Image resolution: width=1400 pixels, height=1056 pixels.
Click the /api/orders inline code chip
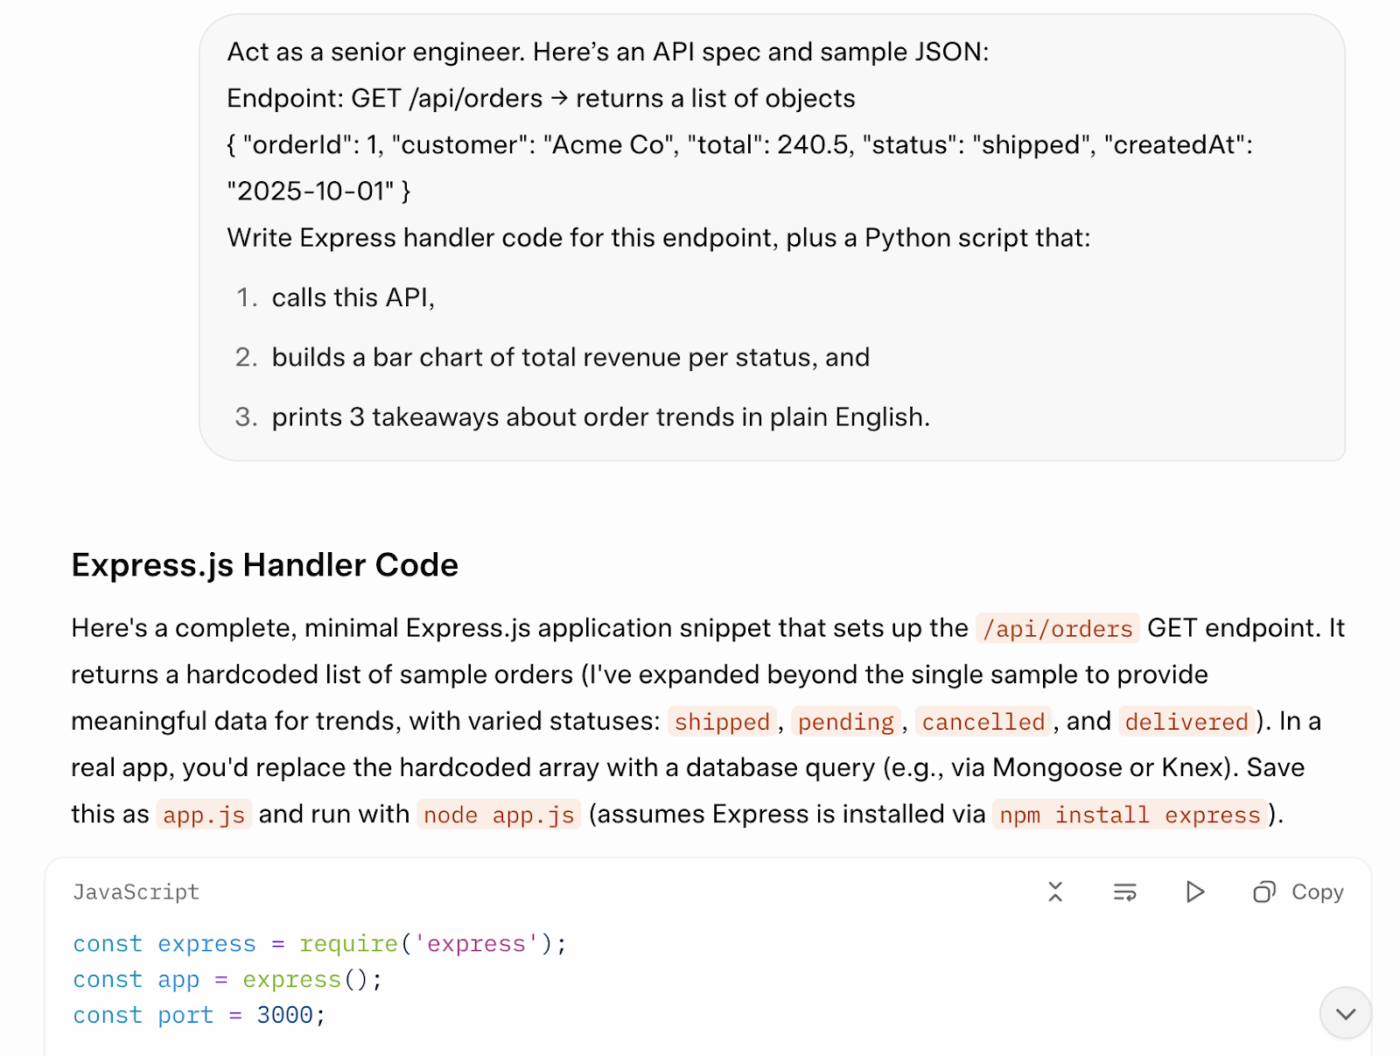1057,628
